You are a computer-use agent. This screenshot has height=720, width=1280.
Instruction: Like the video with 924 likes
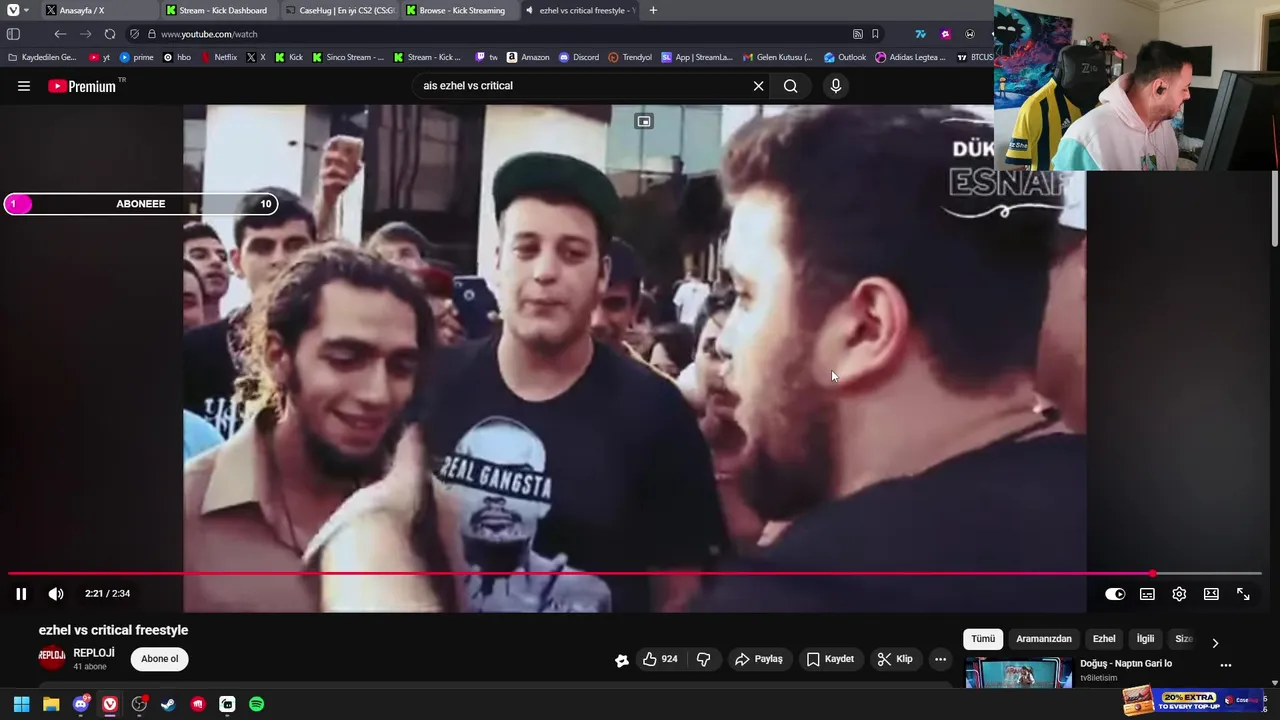coord(660,659)
